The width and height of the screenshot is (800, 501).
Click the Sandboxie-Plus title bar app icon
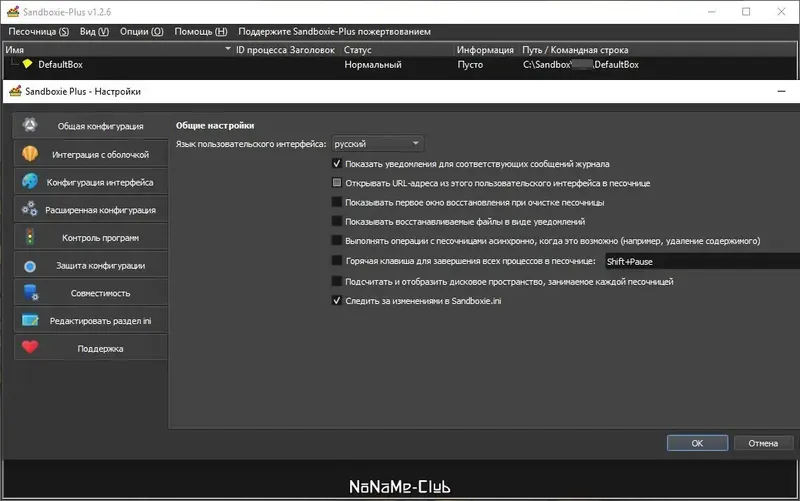click(13, 11)
